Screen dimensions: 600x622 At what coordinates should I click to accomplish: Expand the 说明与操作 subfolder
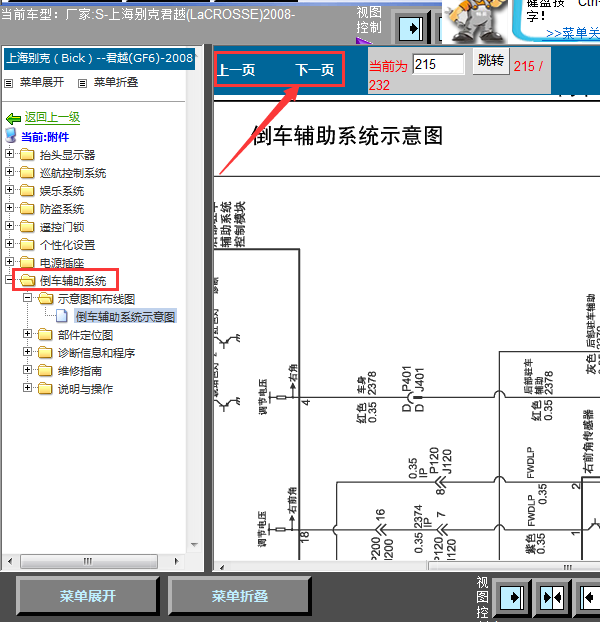(x=27, y=388)
